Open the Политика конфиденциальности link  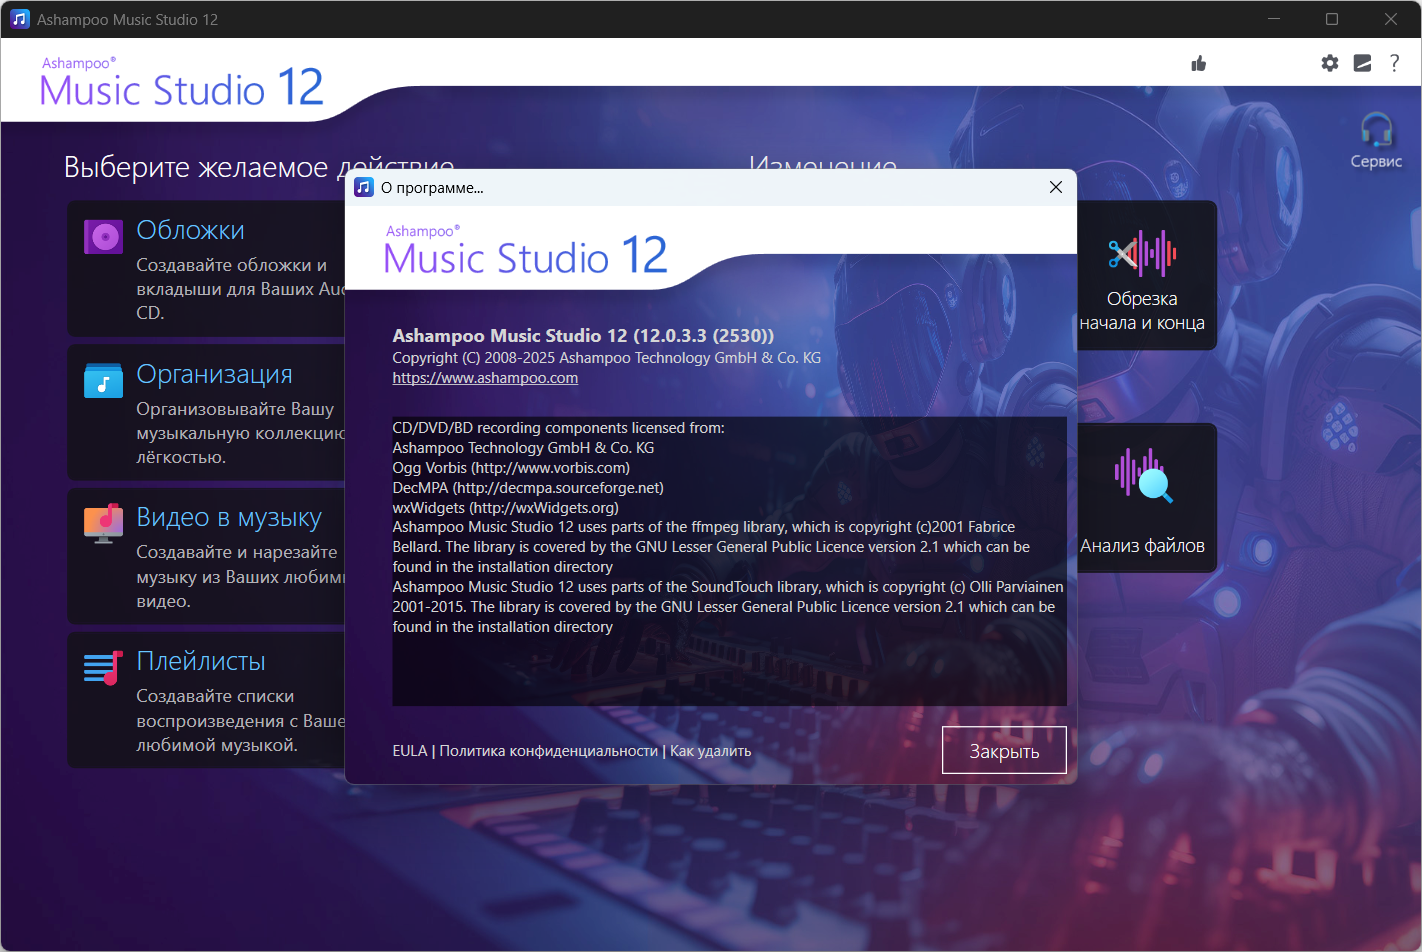[549, 751]
